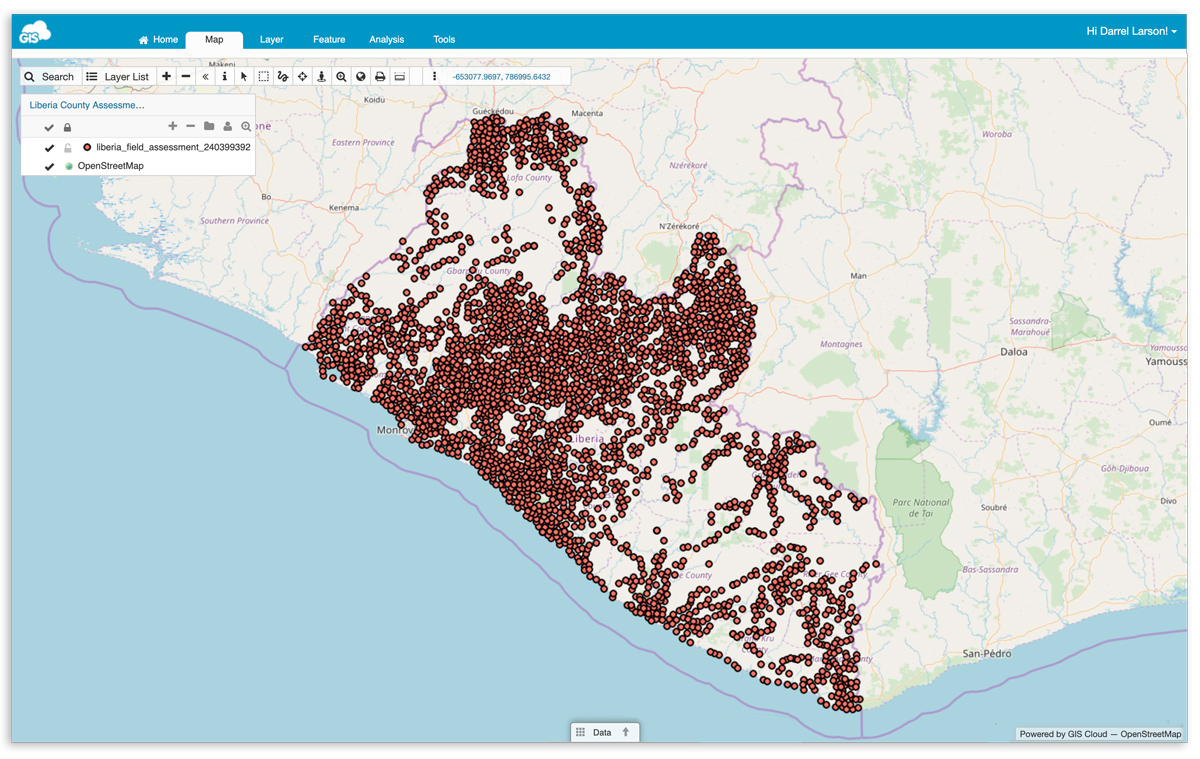1200x759 pixels.
Task: Click the add folder icon in layer panel
Action: point(209,127)
